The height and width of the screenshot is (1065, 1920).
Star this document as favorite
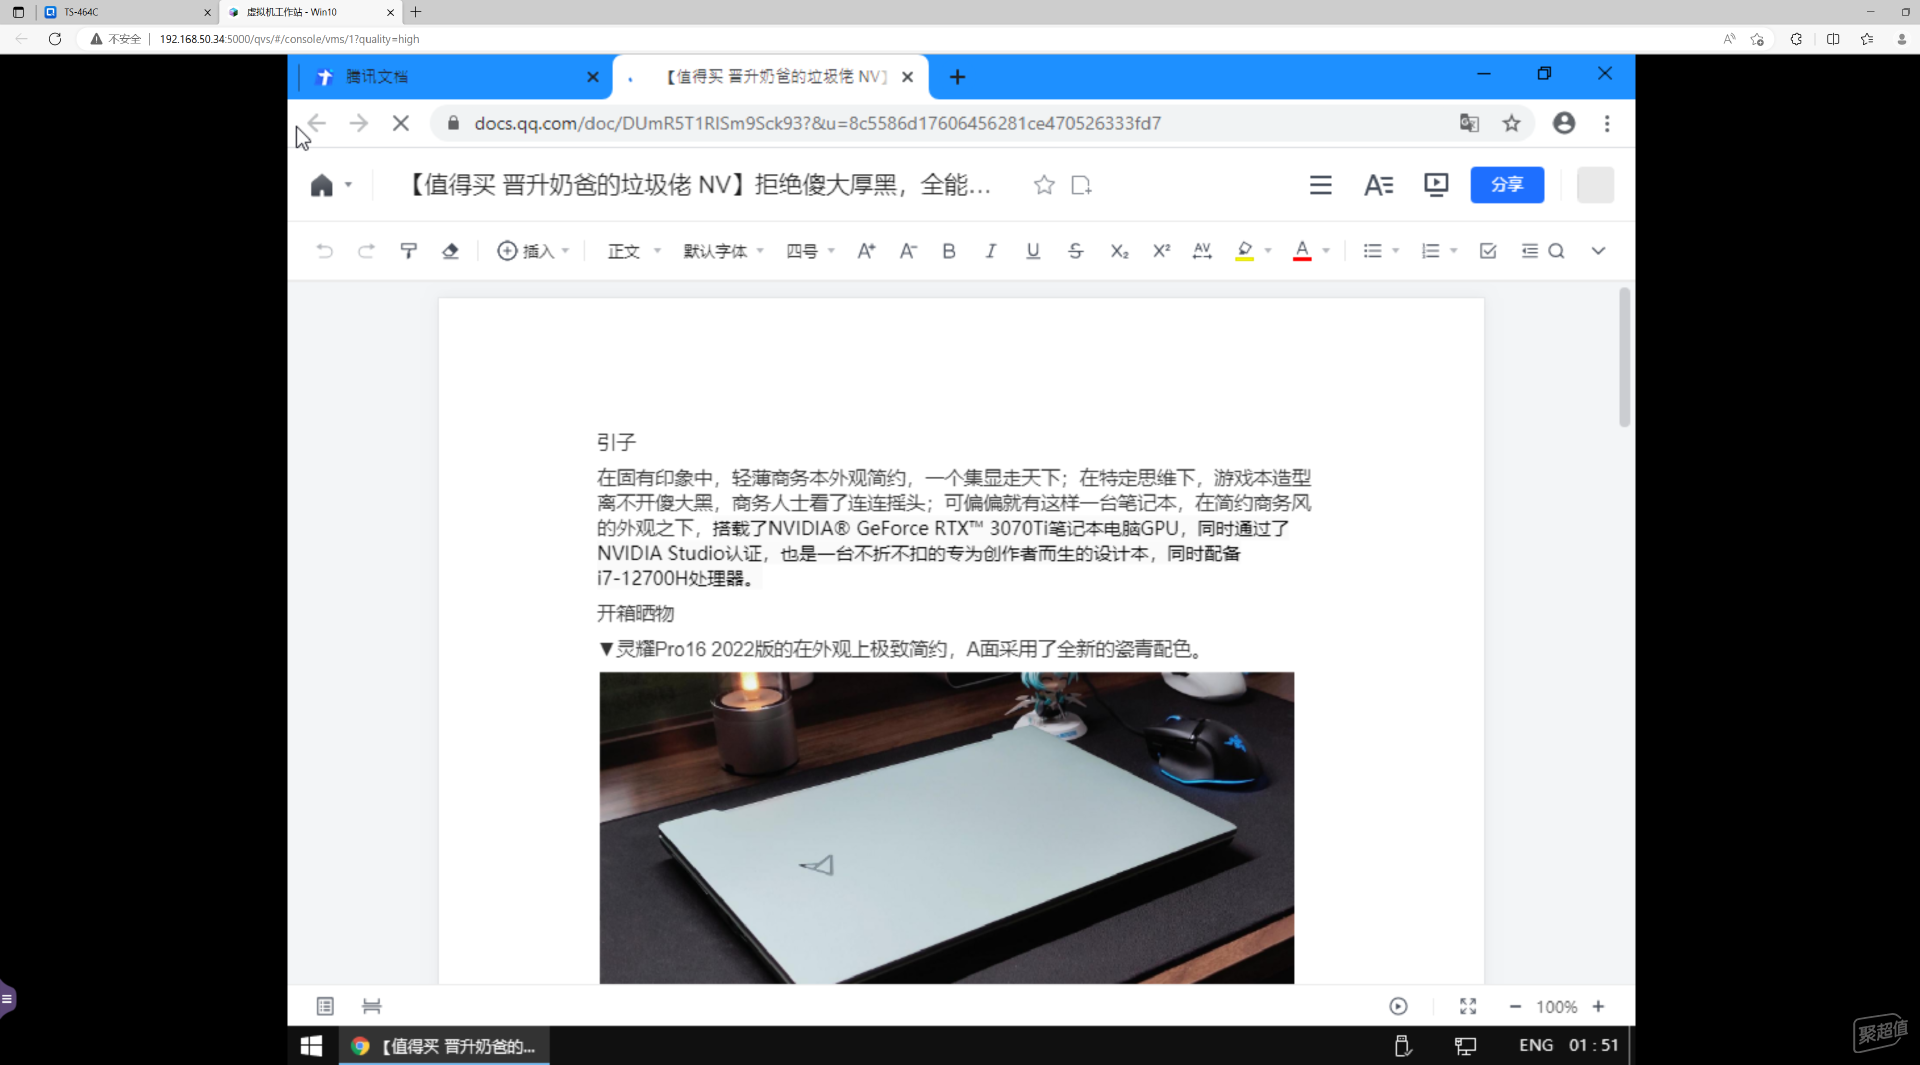pyautogui.click(x=1044, y=185)
